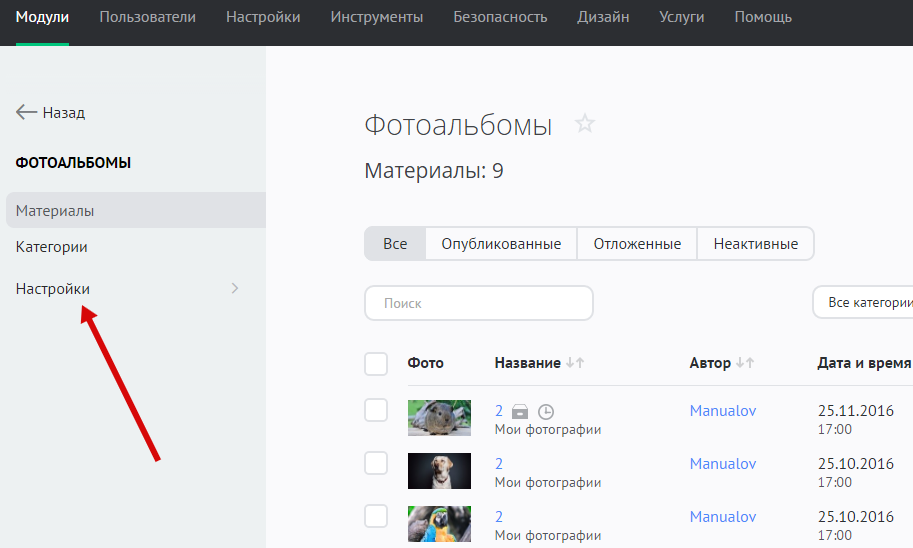The height and width of the screenshot is (548, 913).
Task: Click the clock icon in first row
Action: click(545, 411)
